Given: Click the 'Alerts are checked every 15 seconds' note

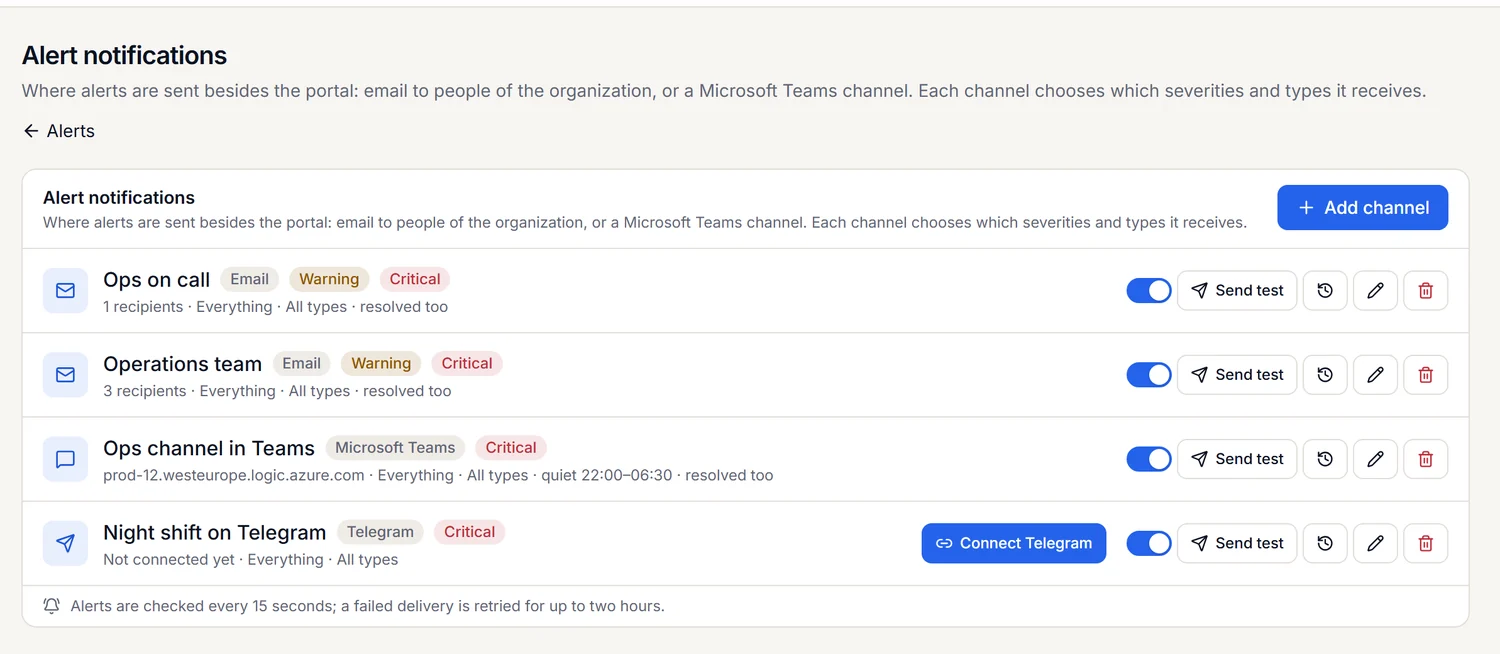Looking at the screenshot, I should click(x=367, y=606).
